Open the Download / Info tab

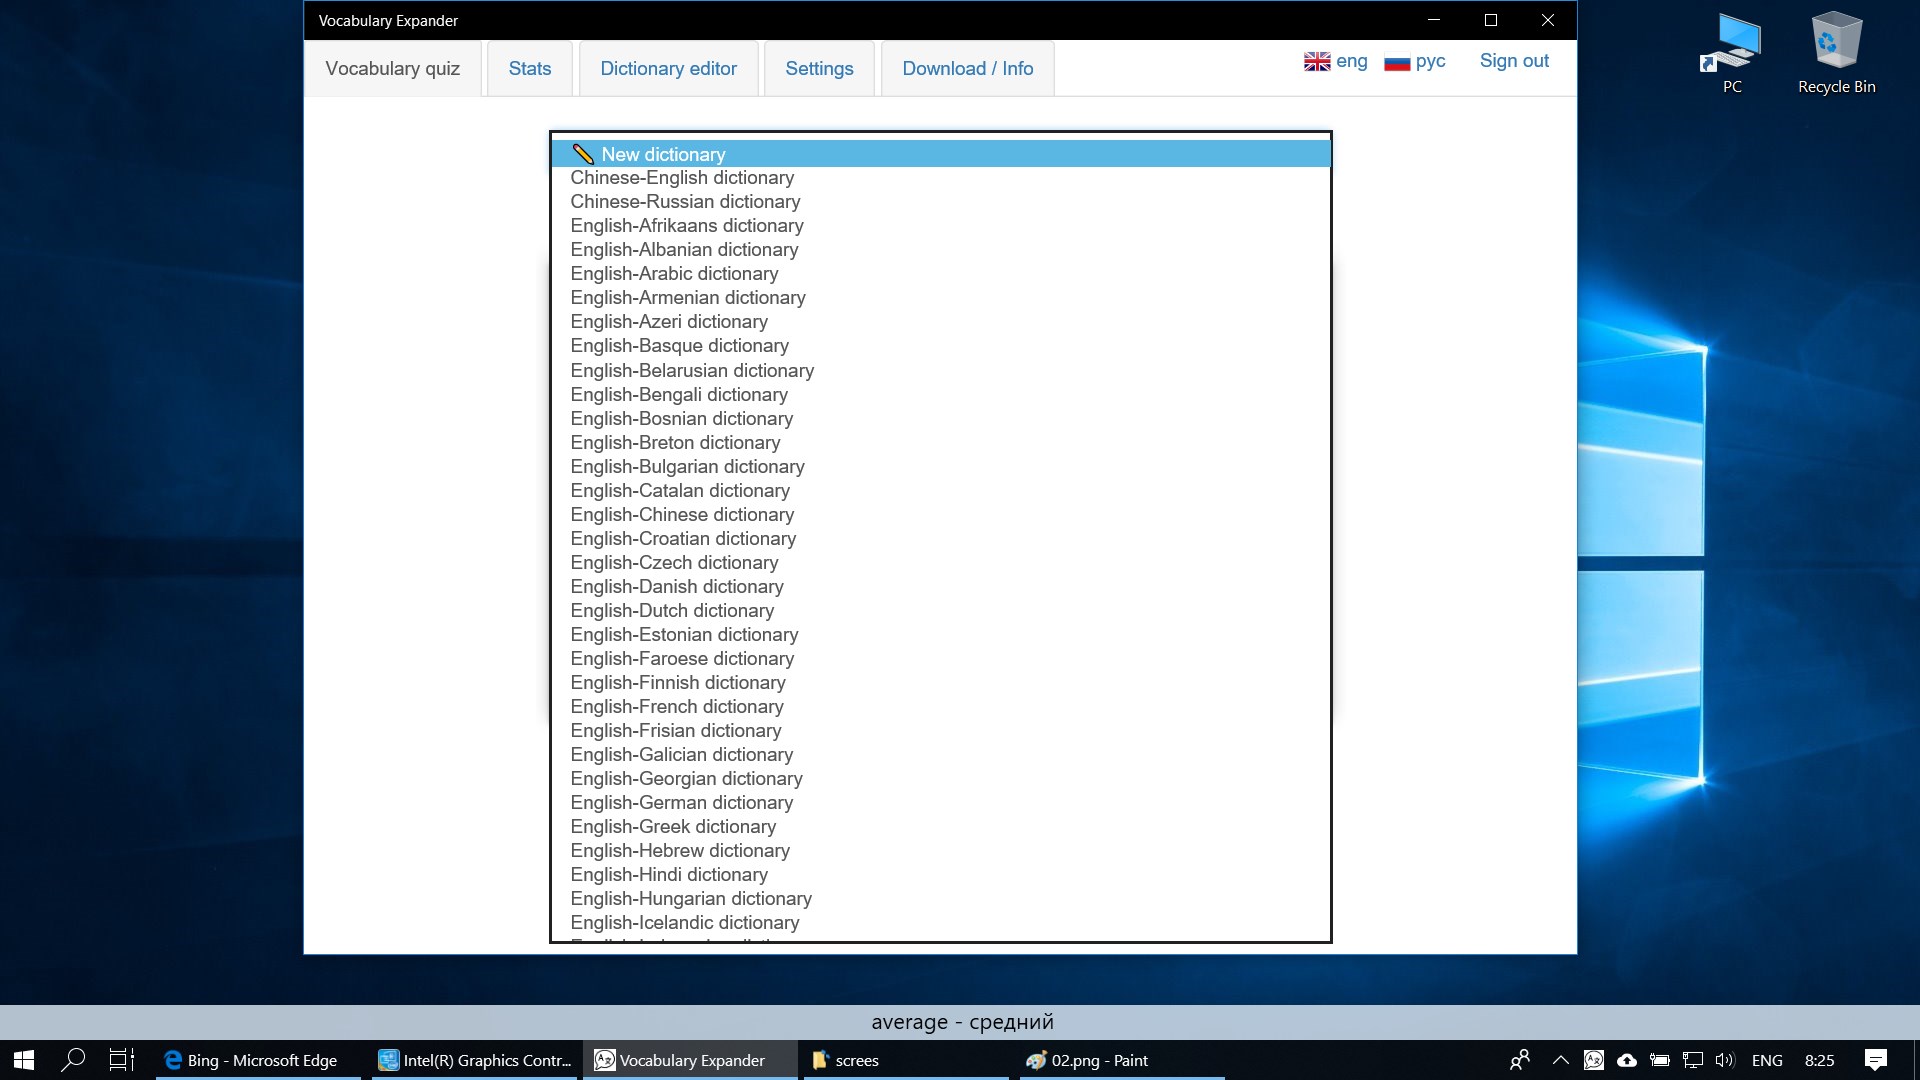[x=967, y=69]
